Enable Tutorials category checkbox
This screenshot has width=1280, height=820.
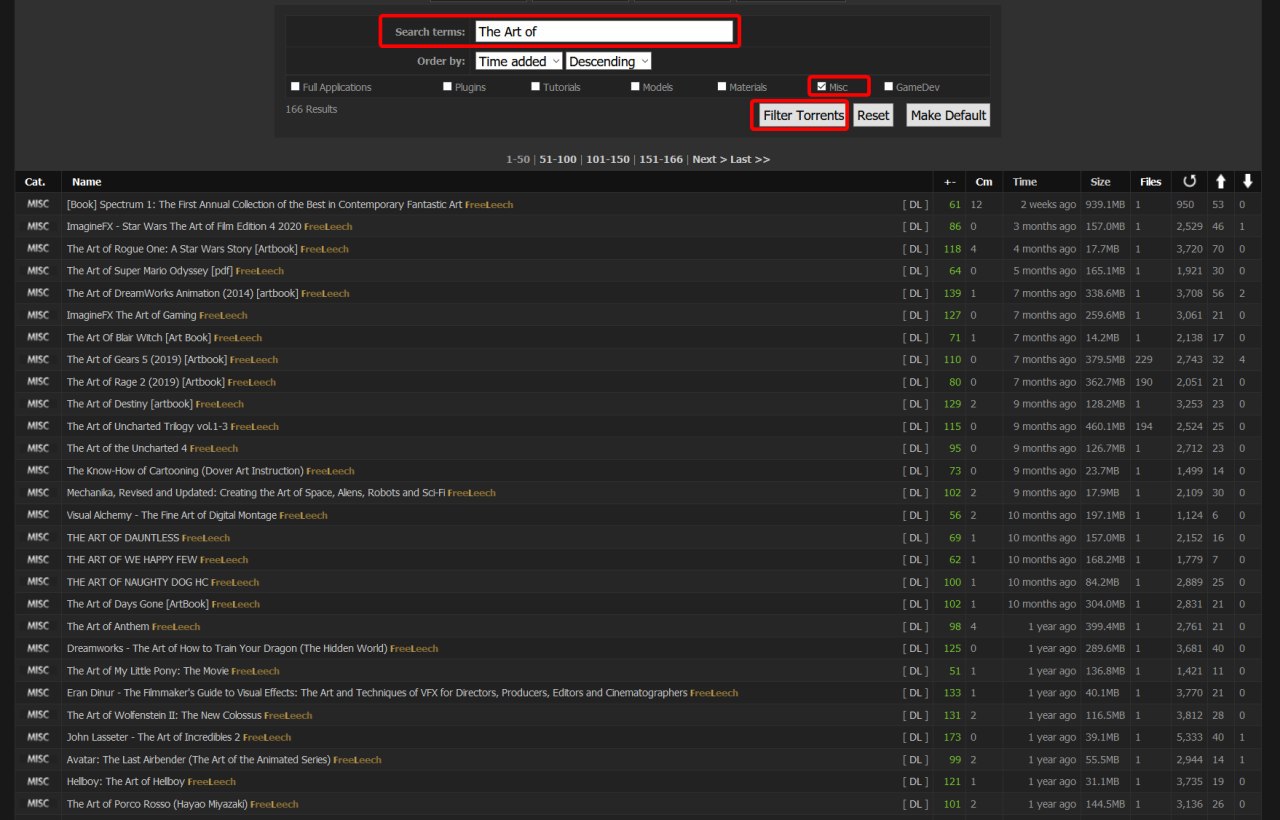(535, 86)
